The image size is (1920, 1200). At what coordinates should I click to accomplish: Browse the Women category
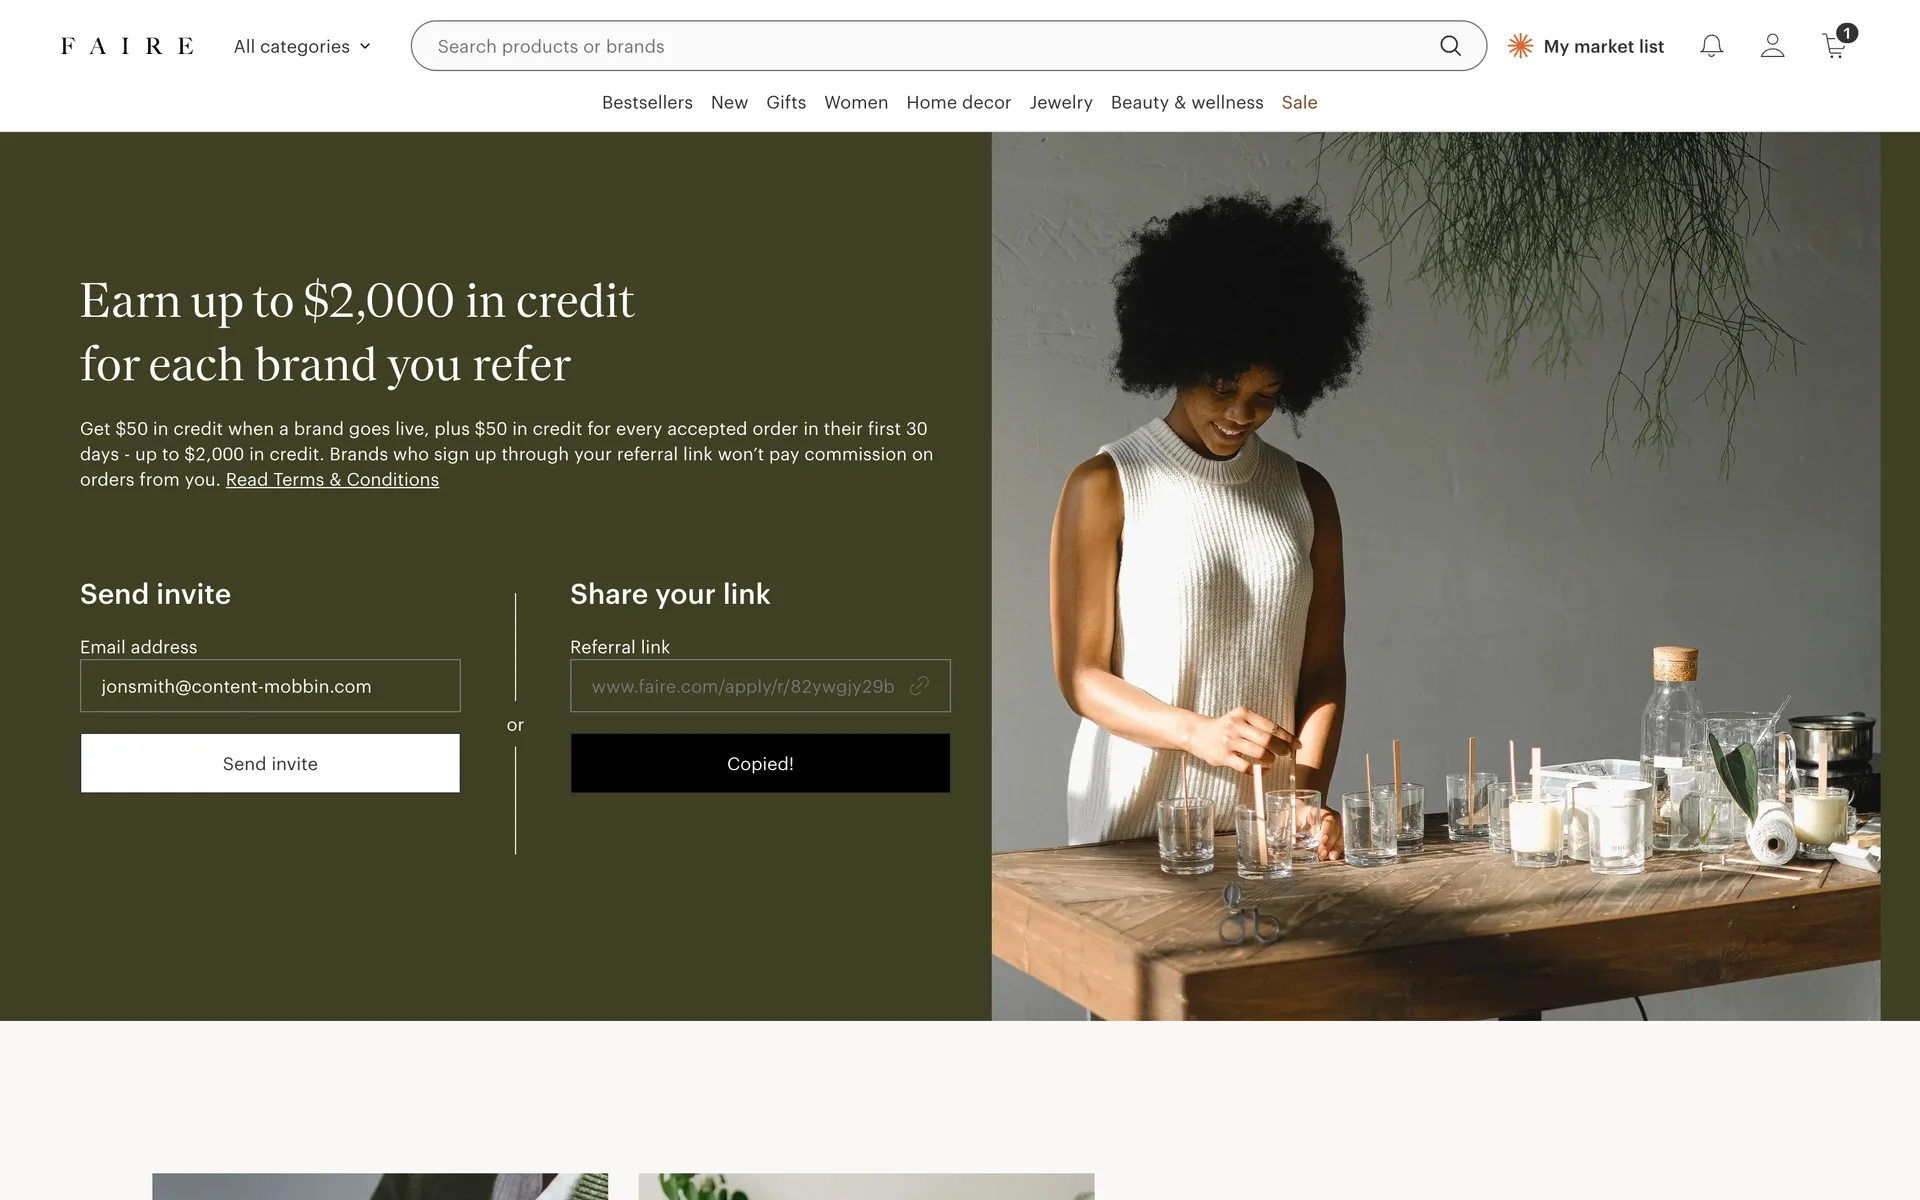point(856,102)
